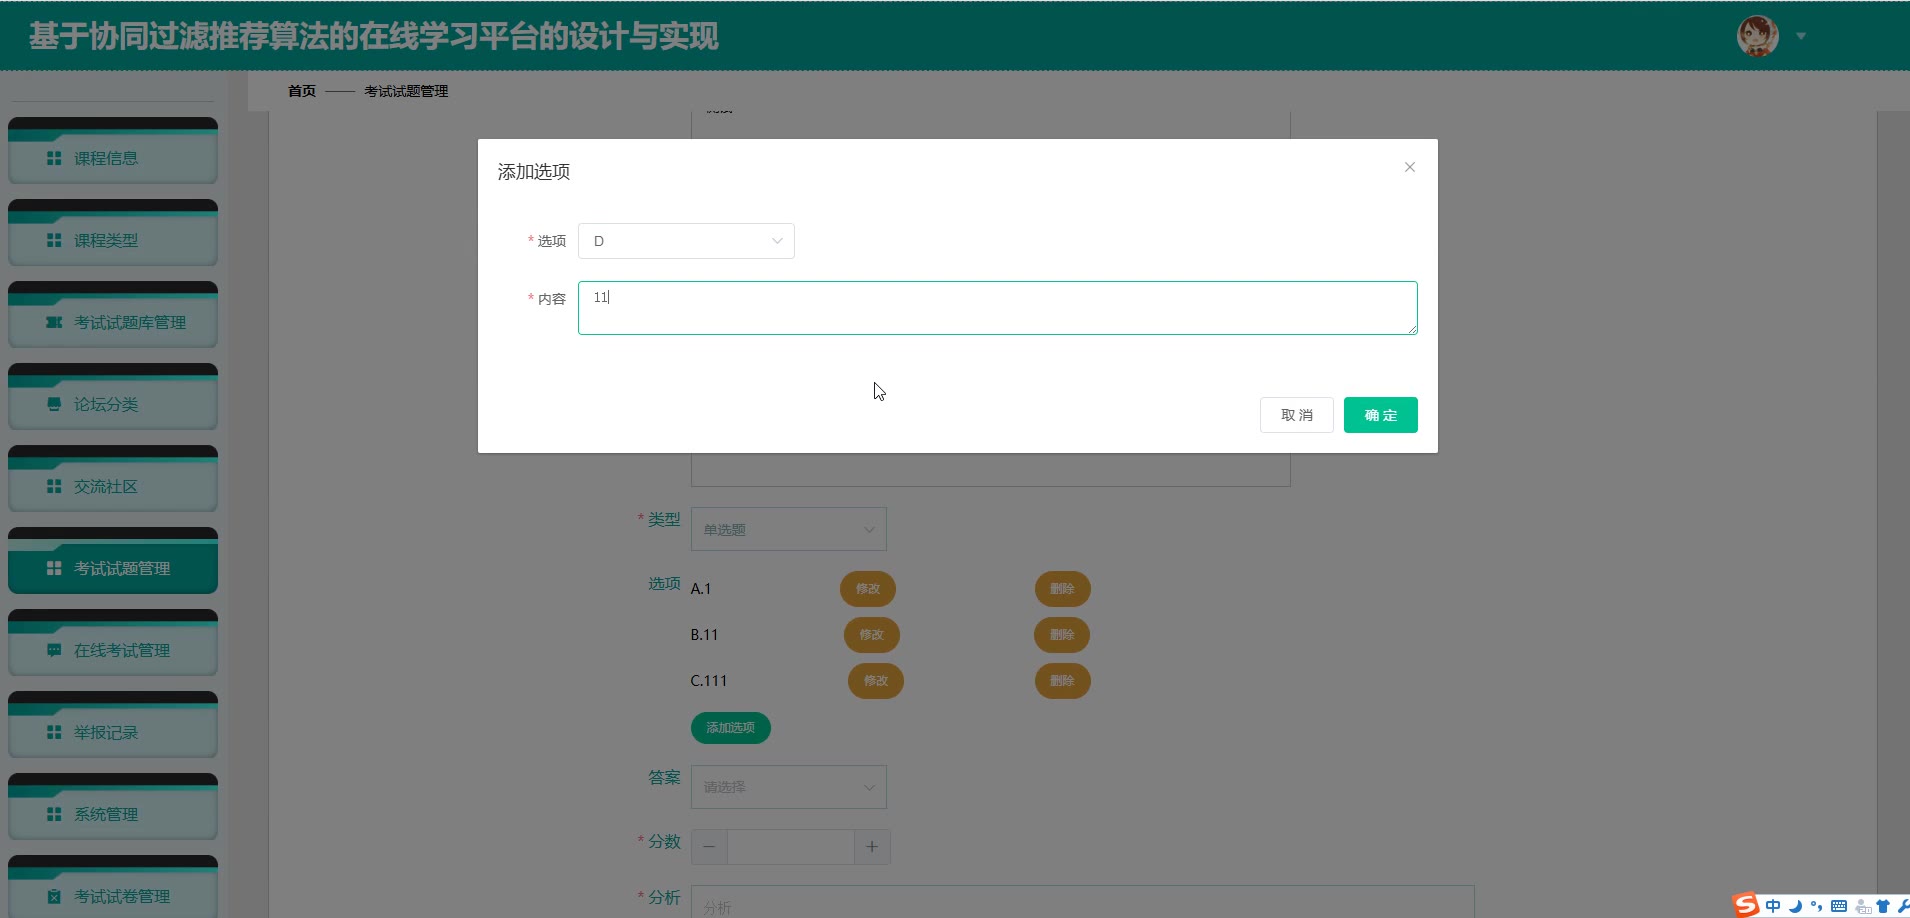This screenshot has width=1910, height=918.
Task: Open skin shirt icon in IME bar
Action: click(1884, 906)
